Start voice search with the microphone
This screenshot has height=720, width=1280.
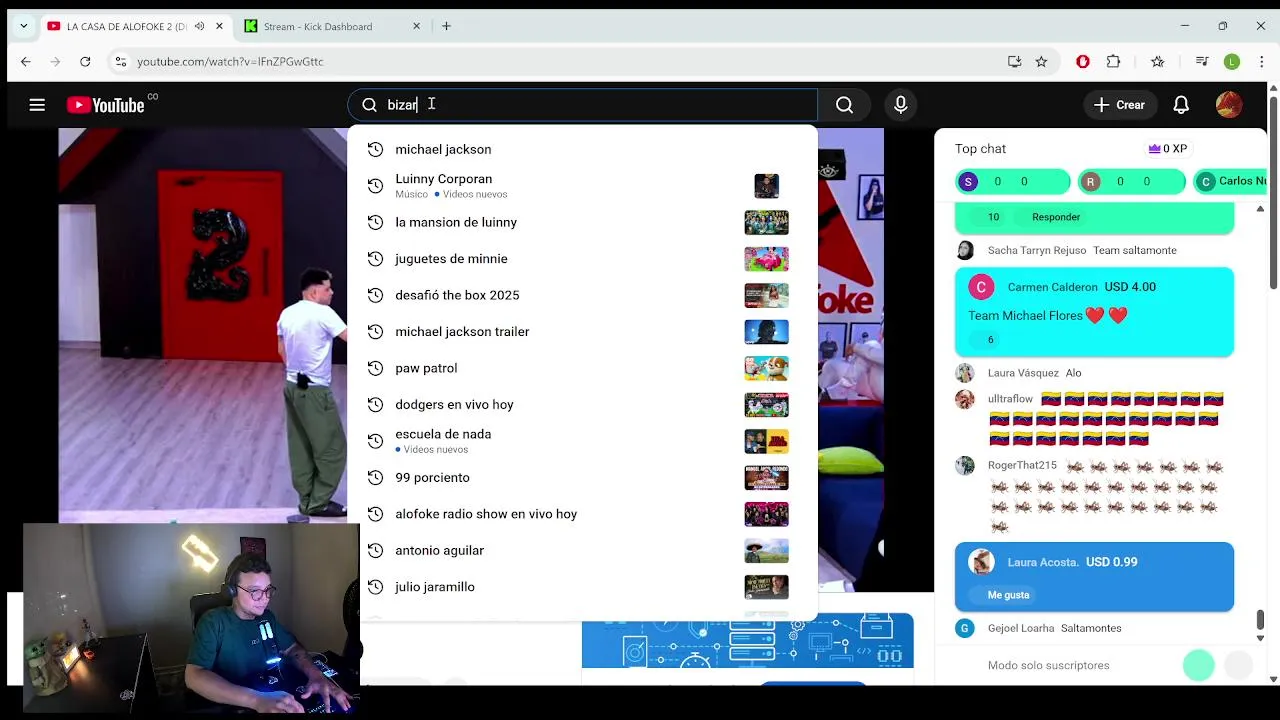pyautogui.click(x=901, y=105)
